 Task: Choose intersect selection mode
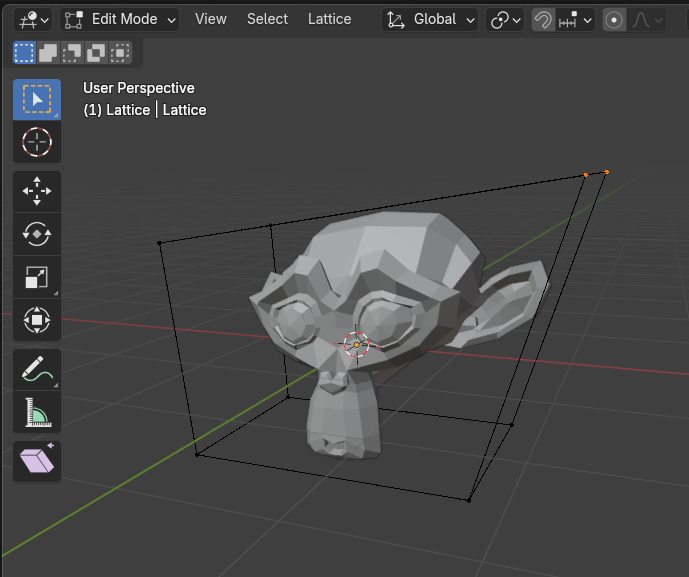[120, 53]
